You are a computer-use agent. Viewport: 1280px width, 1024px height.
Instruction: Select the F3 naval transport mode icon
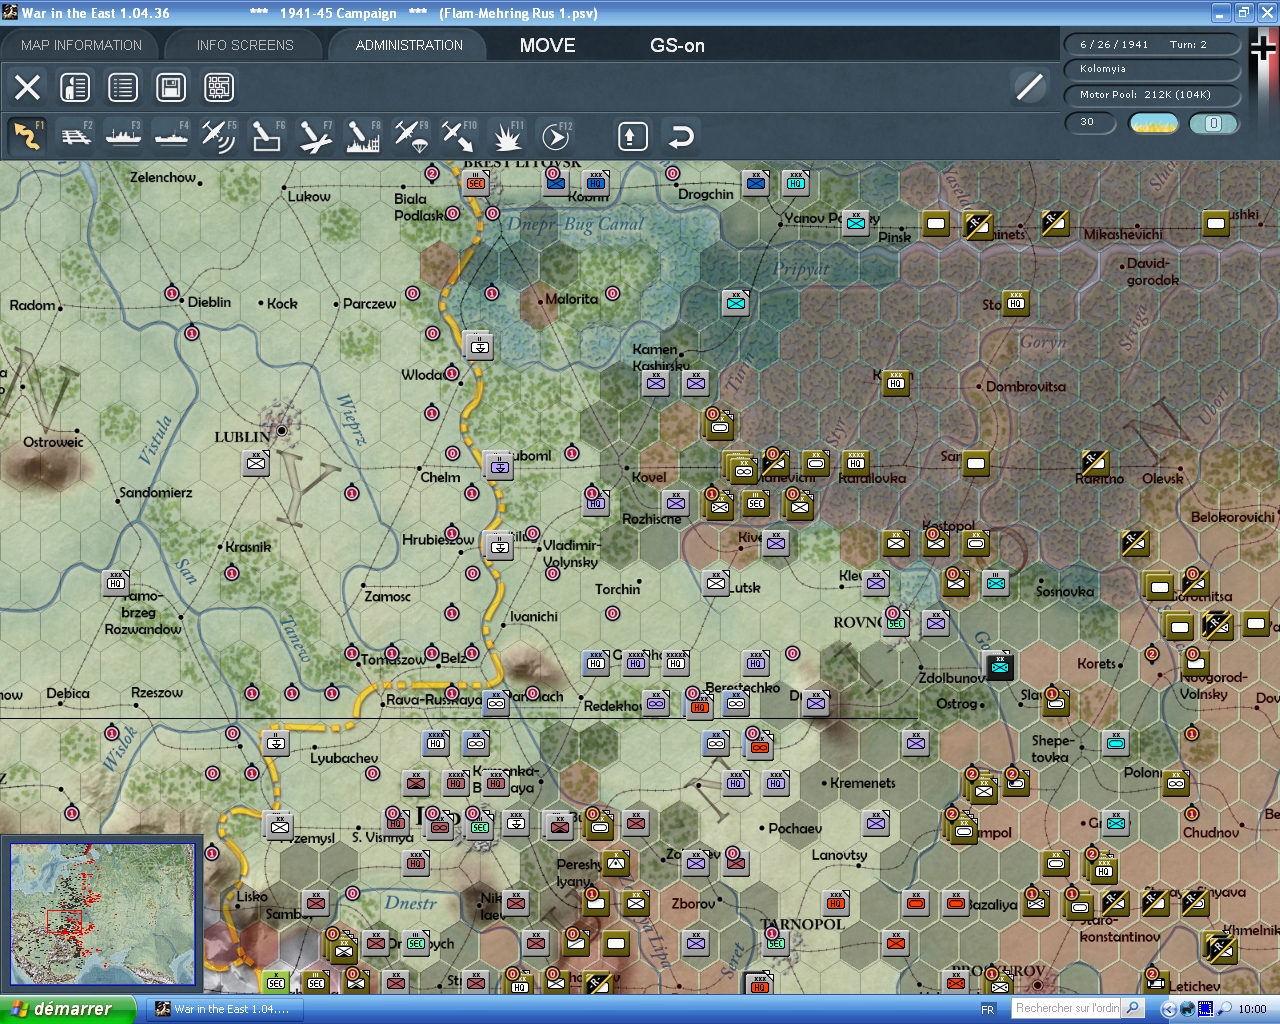pos(124,136)
